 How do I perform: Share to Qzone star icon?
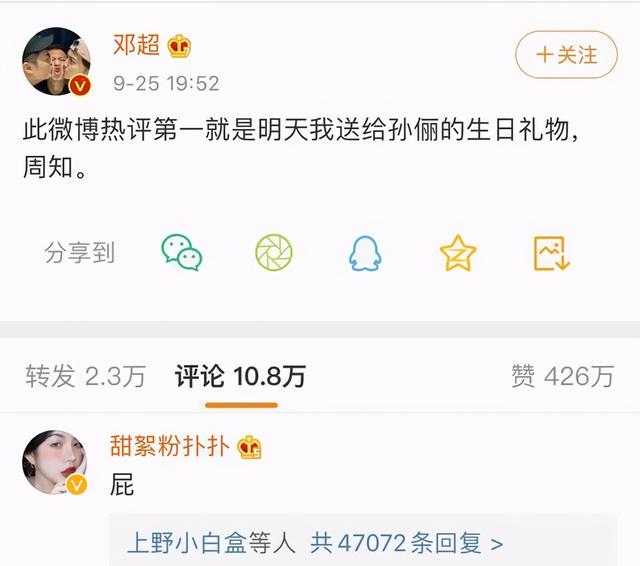tap(458, 253)
